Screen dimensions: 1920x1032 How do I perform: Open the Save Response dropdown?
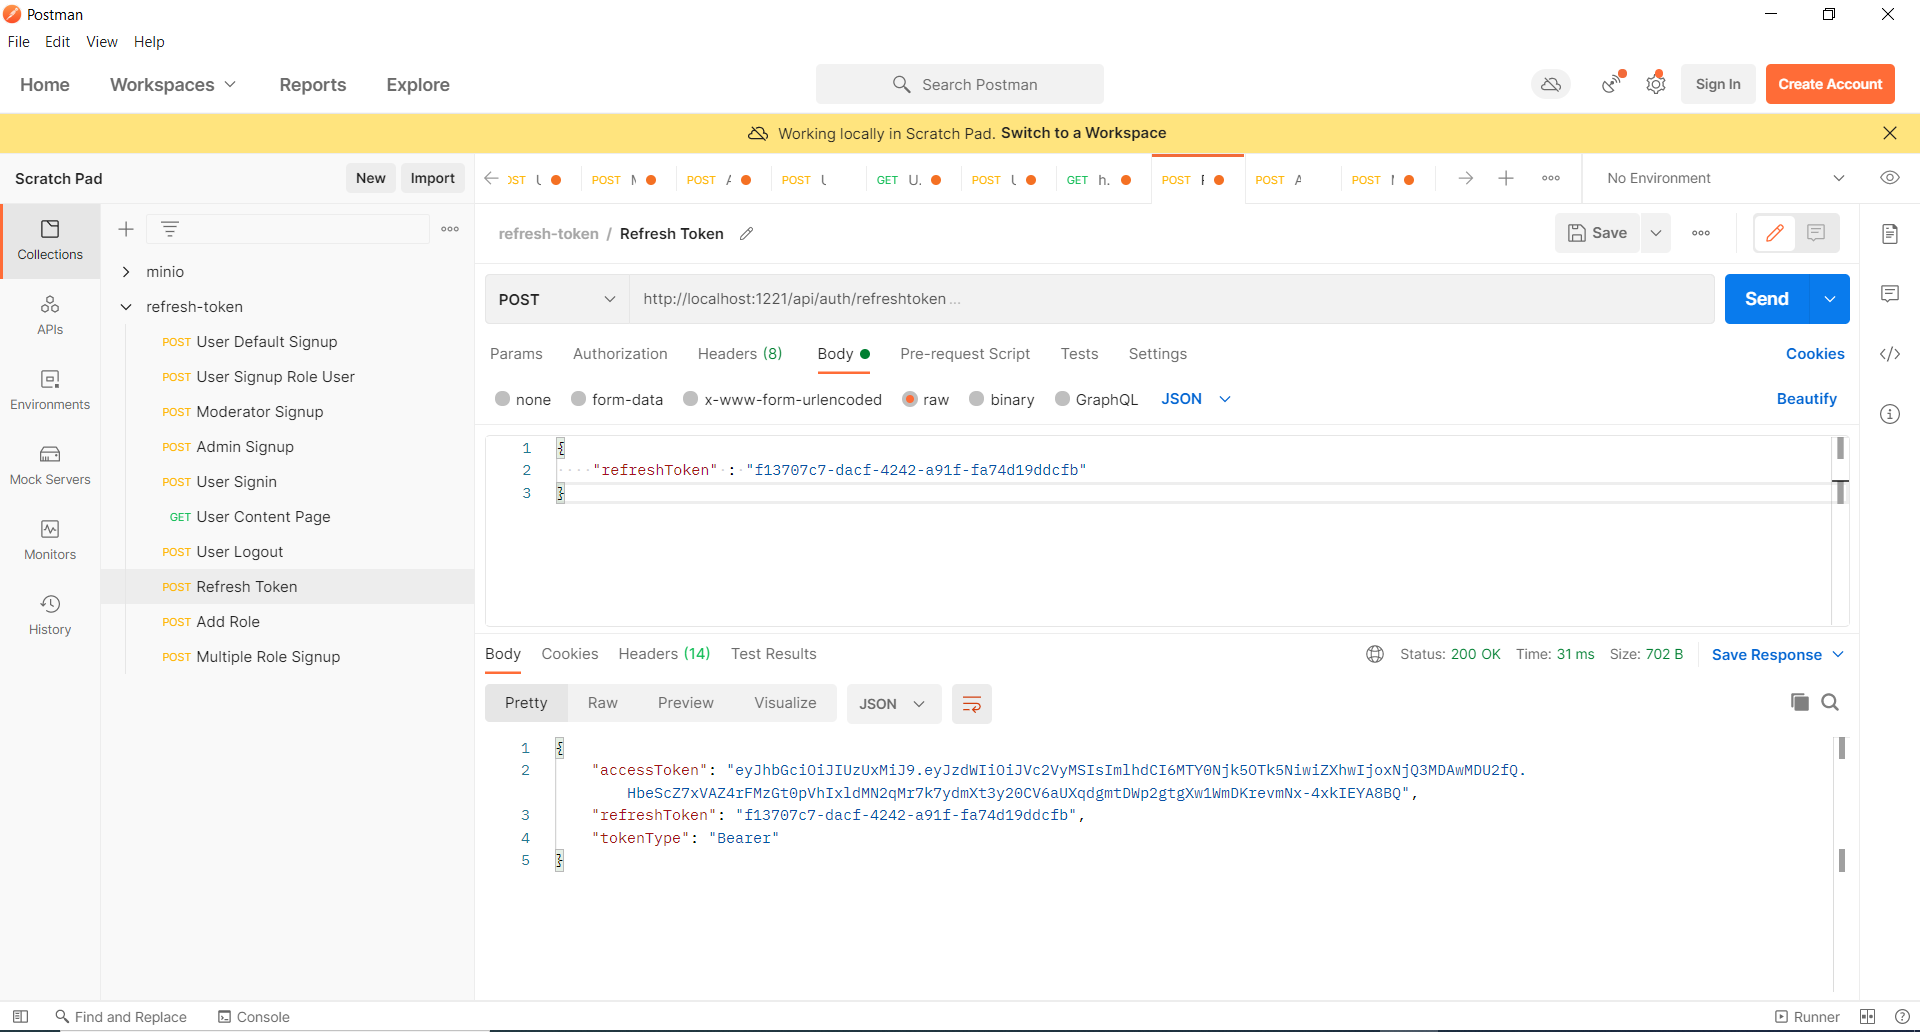click(x=1777, y=654)
